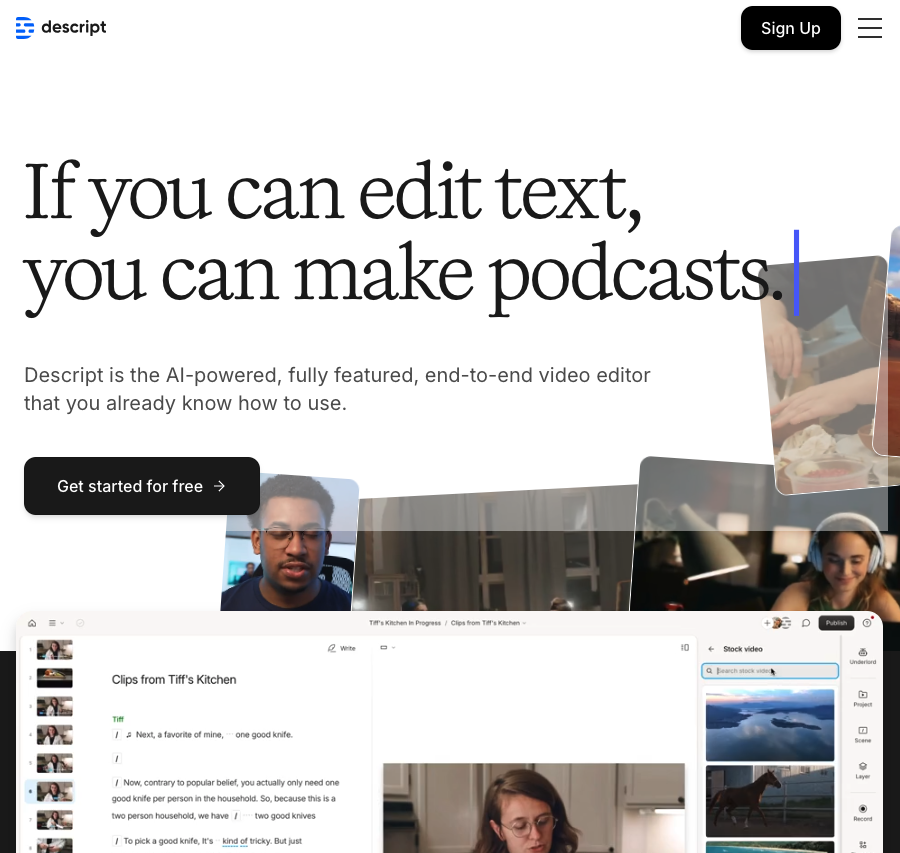The height and width of the screenshot is (853, 900).
Task: Go back using the Stock video arrow
Action: point(711,649)
